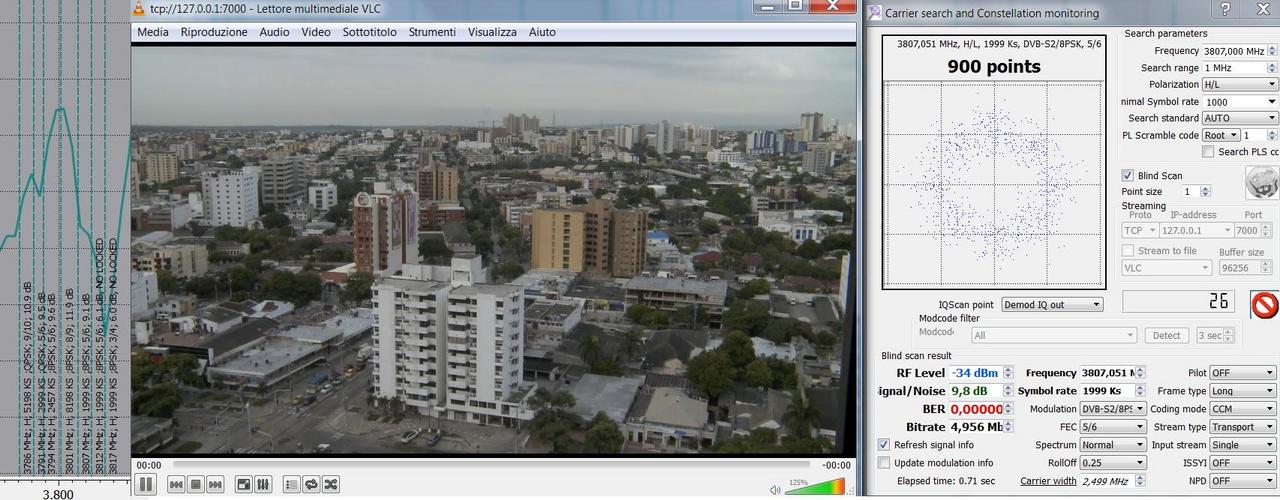
Task: Open the minimal Symbol rate dropdown
Action: 1240,102
